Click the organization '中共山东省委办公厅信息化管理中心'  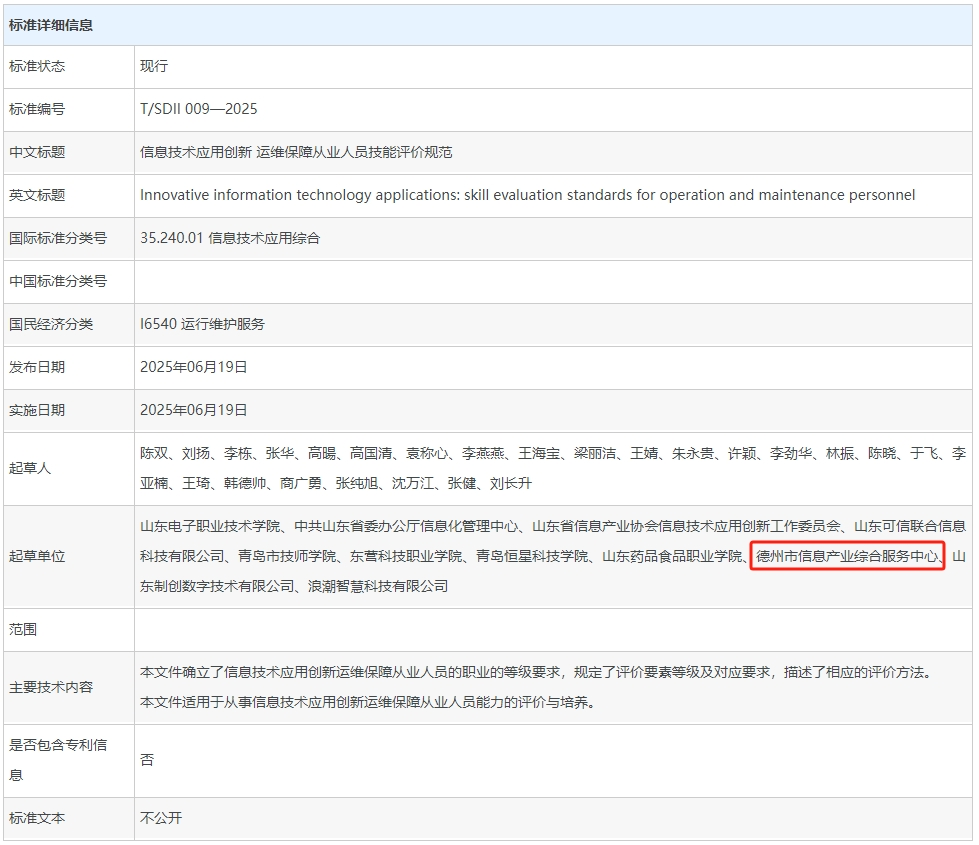tap(406, 526)
